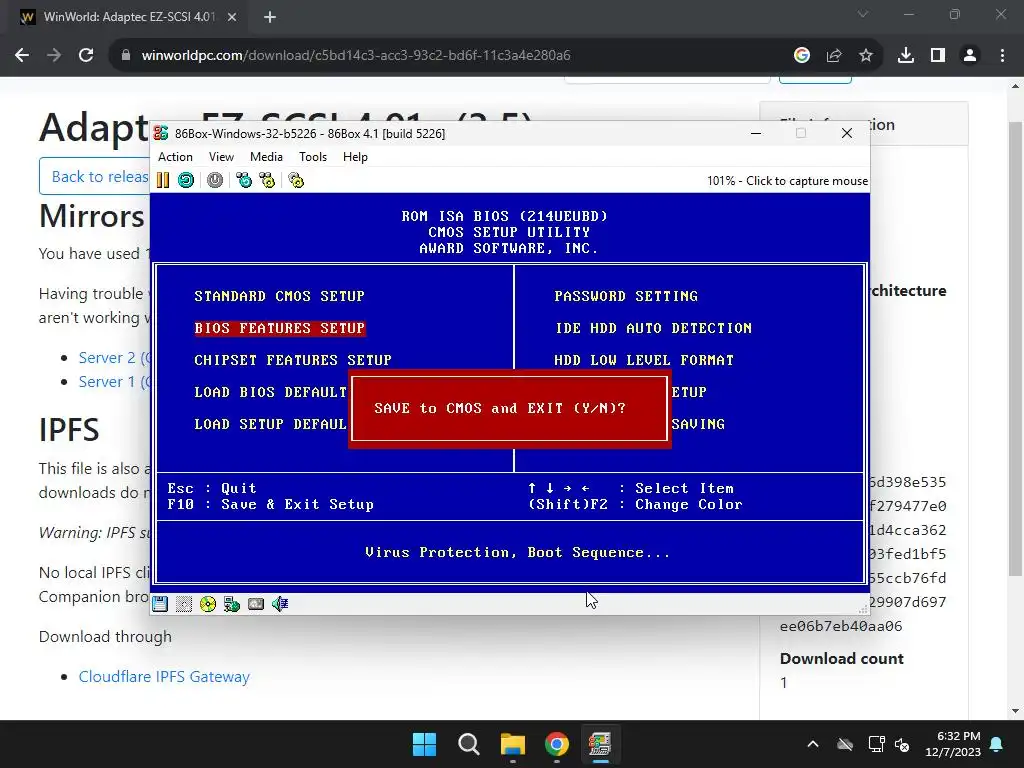The image size is (1024, 768).
Task: Open the 86Box Media menu
Action: (x=266, y=157)
